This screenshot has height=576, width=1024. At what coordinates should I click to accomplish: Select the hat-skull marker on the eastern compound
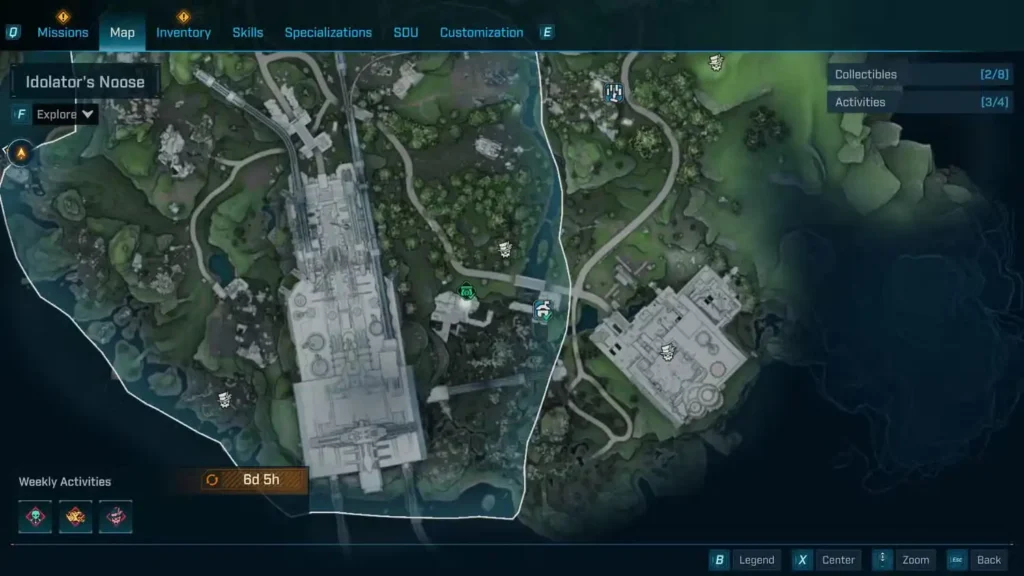pyautogui.click(x=667, y=353)
